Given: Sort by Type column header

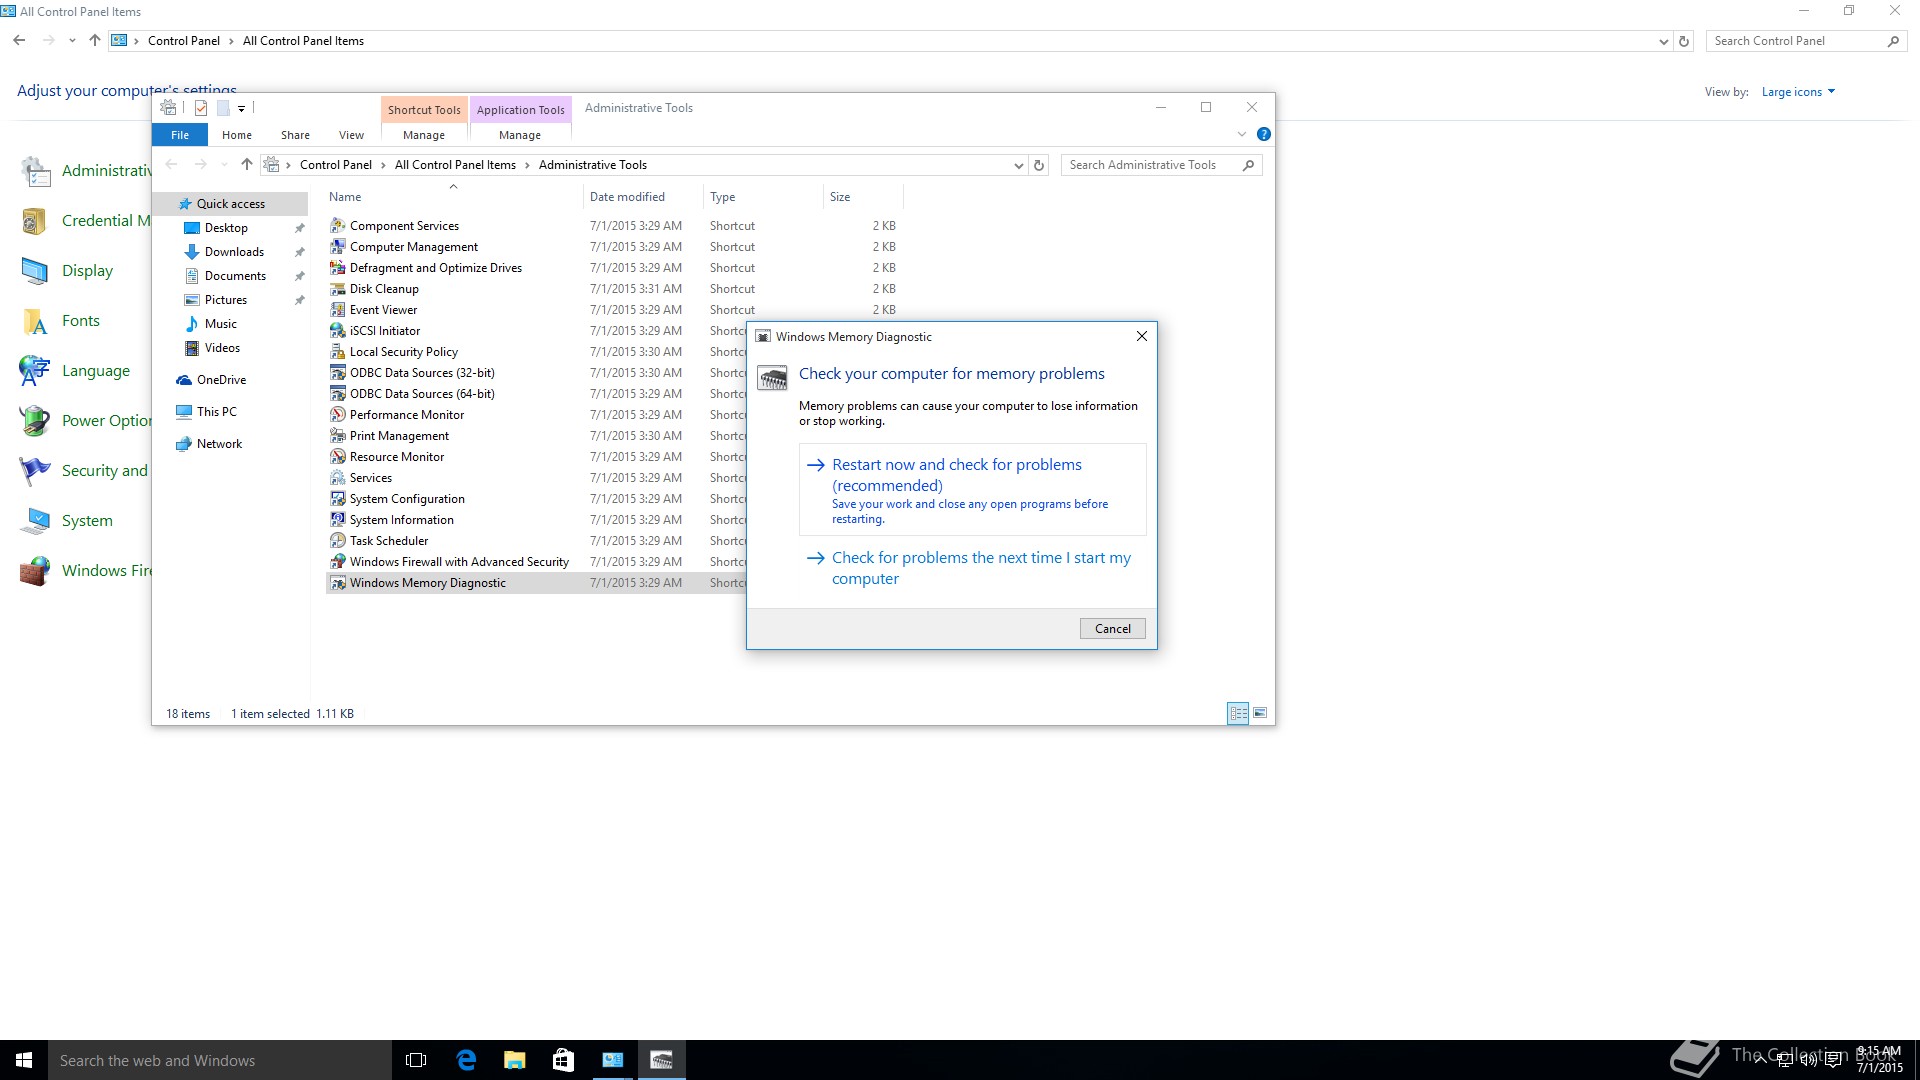Looking at the screenshot, I should point(762,197).
